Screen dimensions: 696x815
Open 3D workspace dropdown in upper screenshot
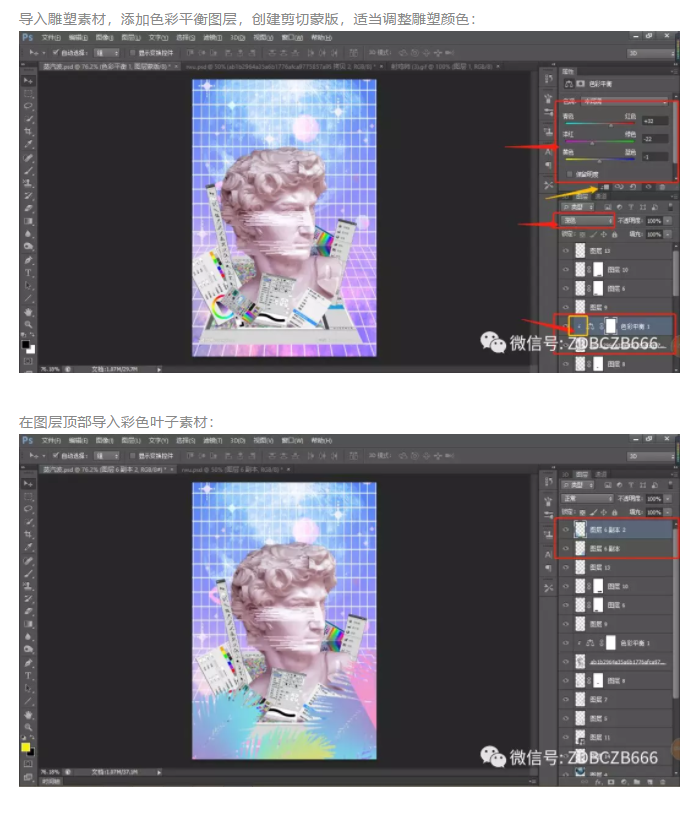(650, 53)
